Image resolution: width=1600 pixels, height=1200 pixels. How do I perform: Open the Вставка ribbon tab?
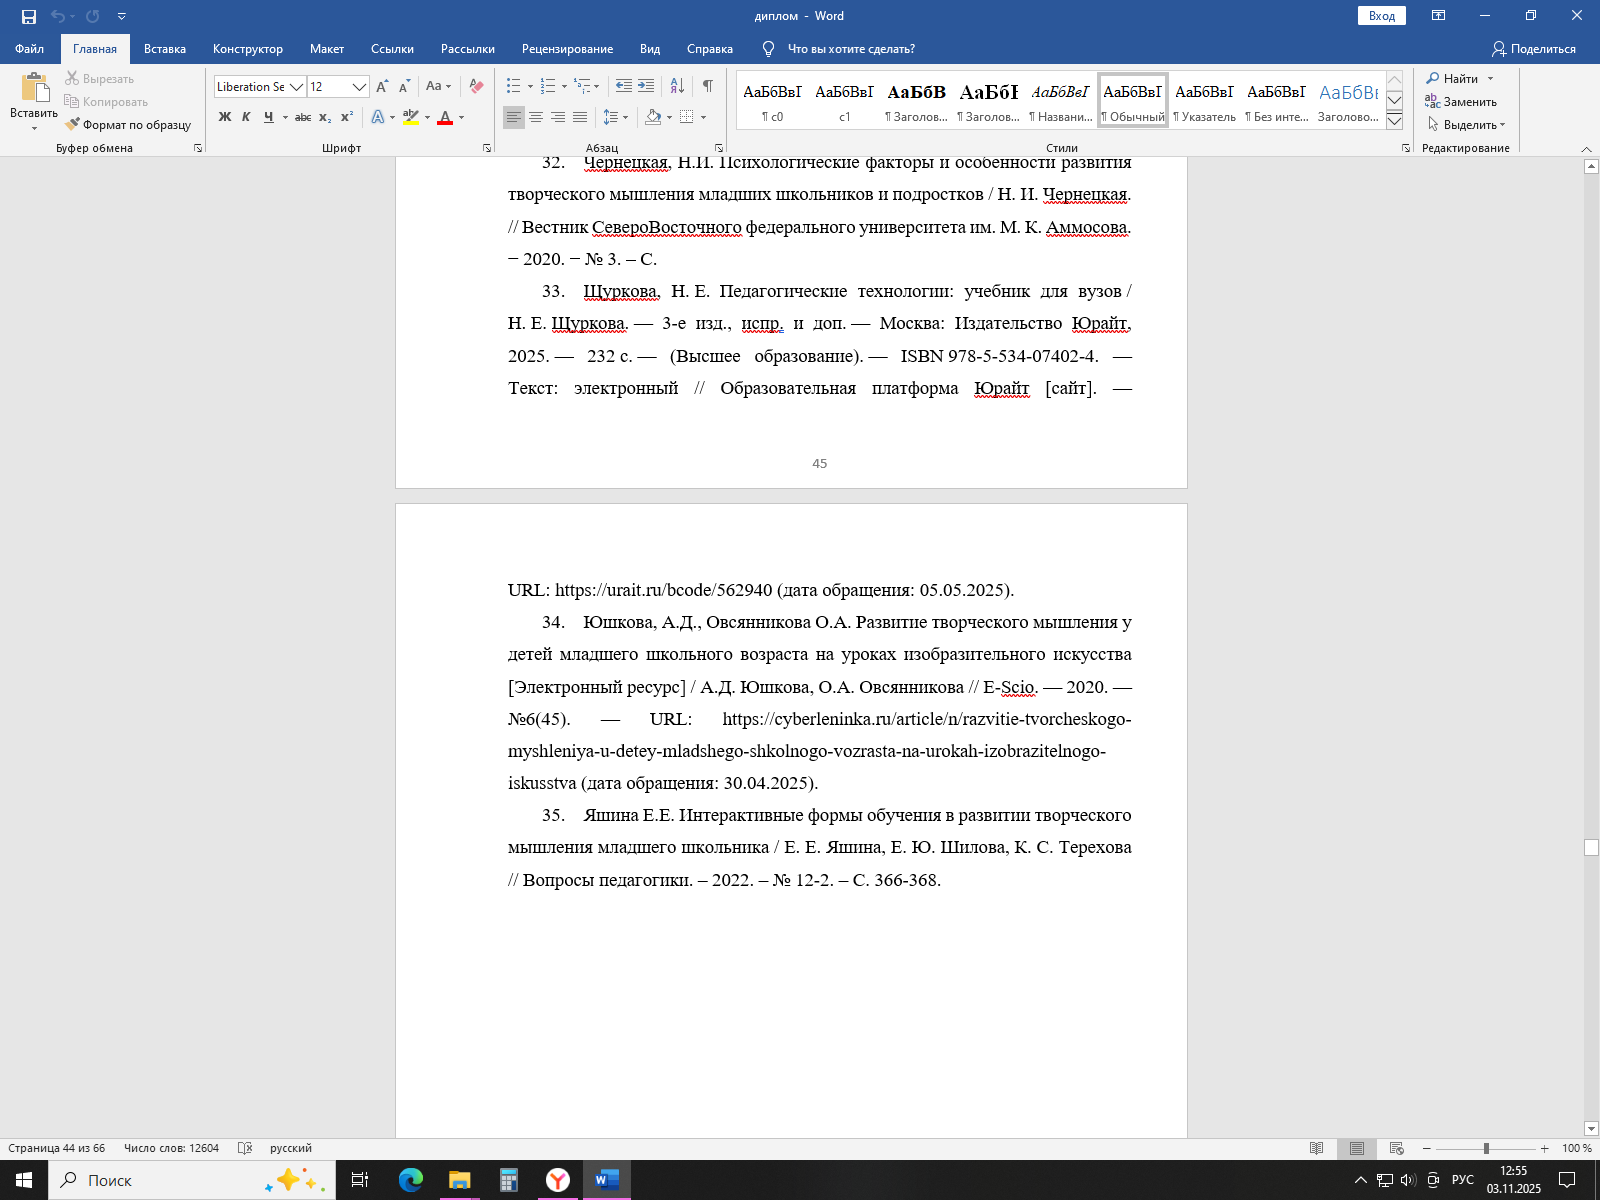pyautogui.click(x=165, y=49)
